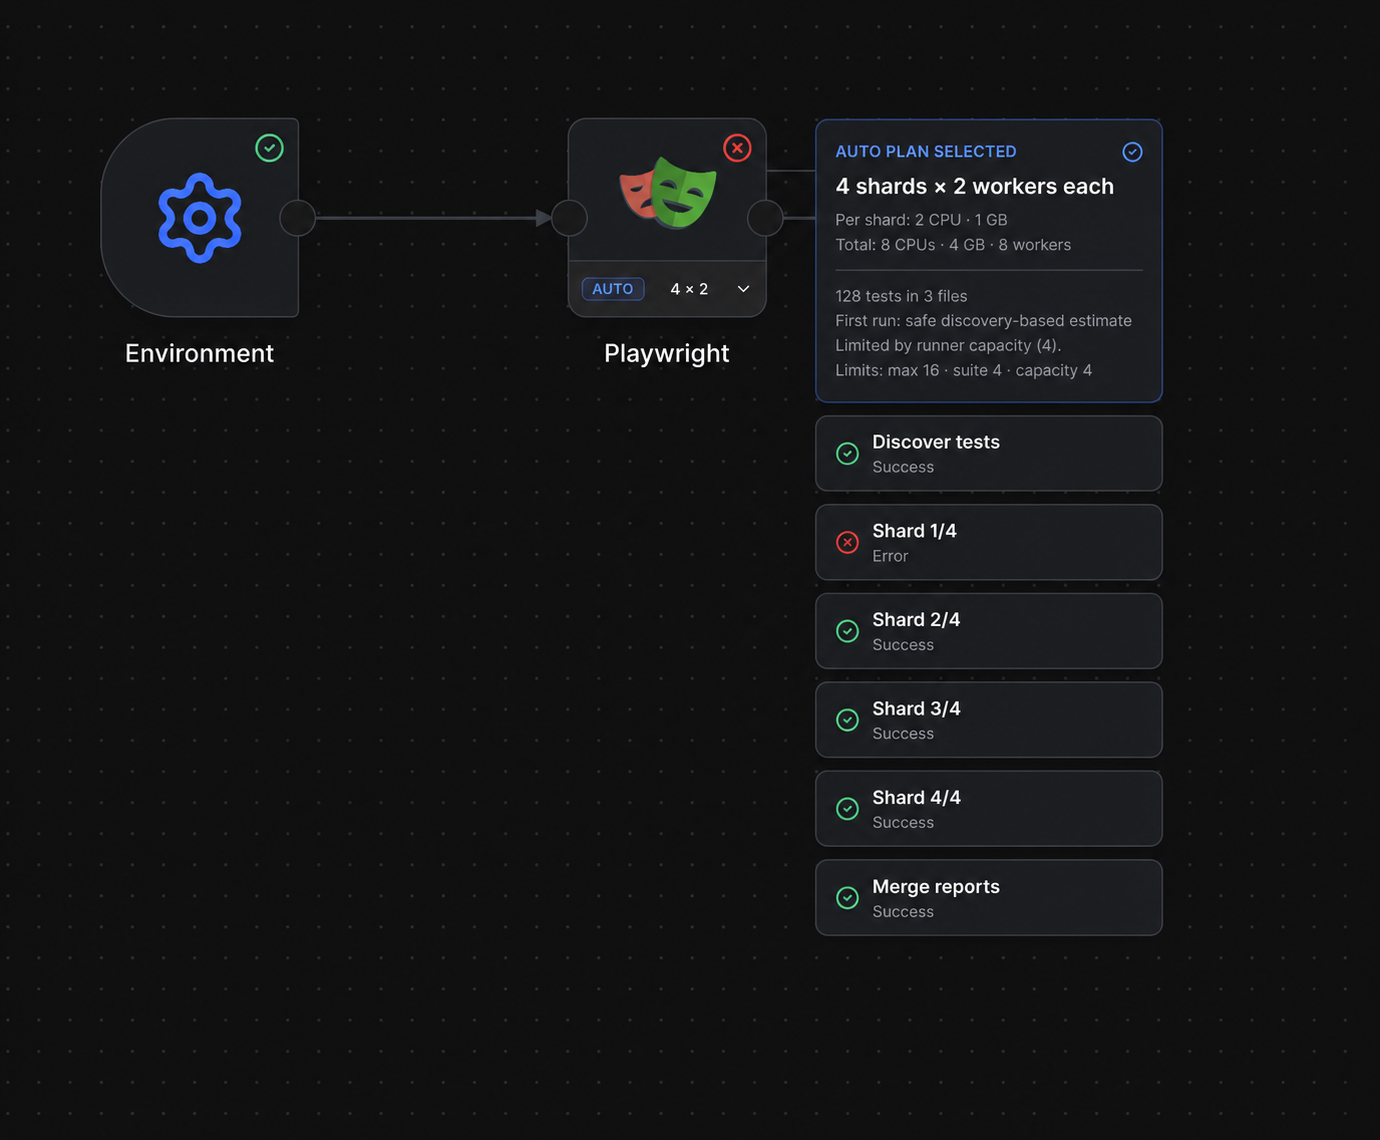Open the Shard 2/4 step
The height and width of the screenshot is (1140, 1380).
click(x=989, y=631)
